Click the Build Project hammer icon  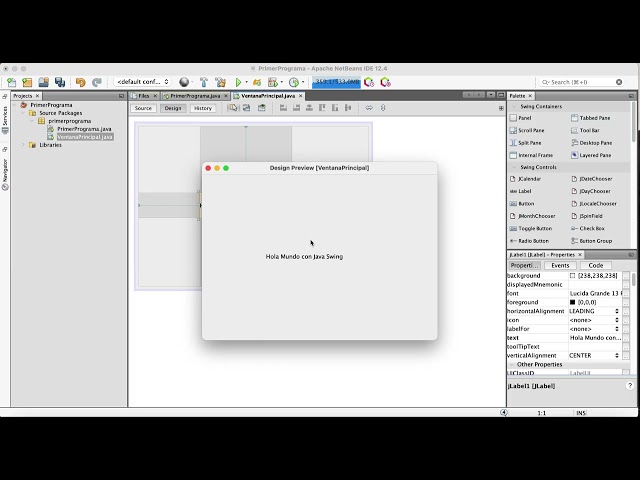tap(204, 82)
